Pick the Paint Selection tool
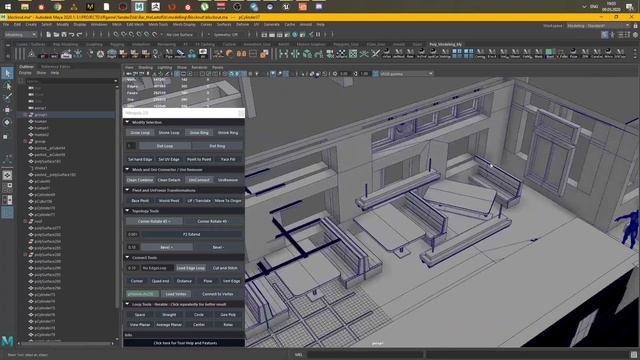Screen dimensions: 640x360 pos(7,98)
